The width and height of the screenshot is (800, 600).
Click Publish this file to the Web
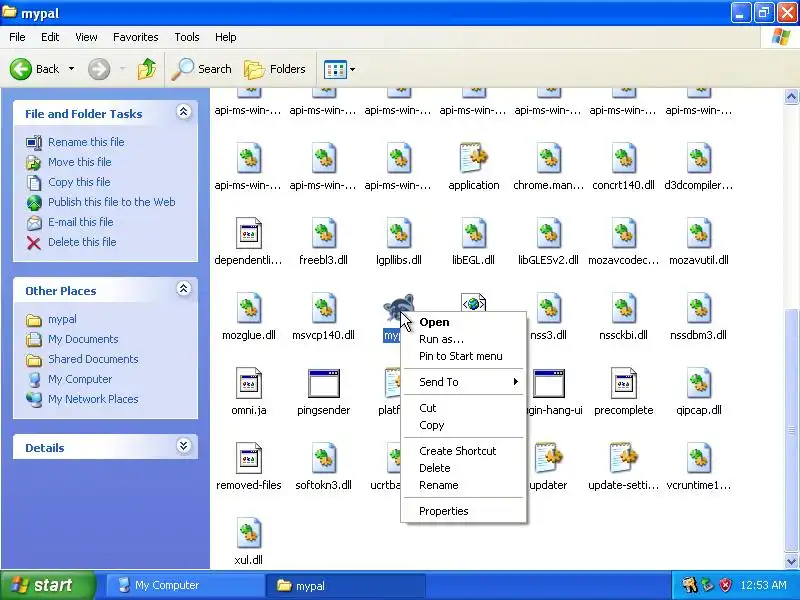click(x=112, y=202)
